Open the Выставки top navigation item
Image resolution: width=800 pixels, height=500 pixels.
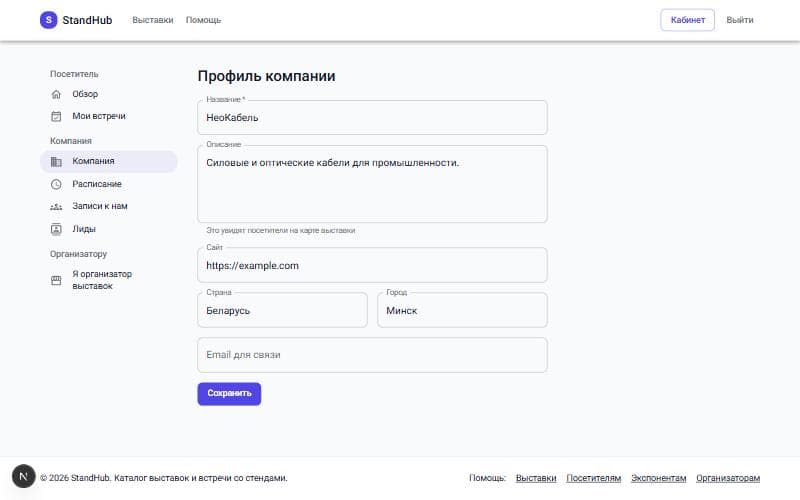point(153,20)
